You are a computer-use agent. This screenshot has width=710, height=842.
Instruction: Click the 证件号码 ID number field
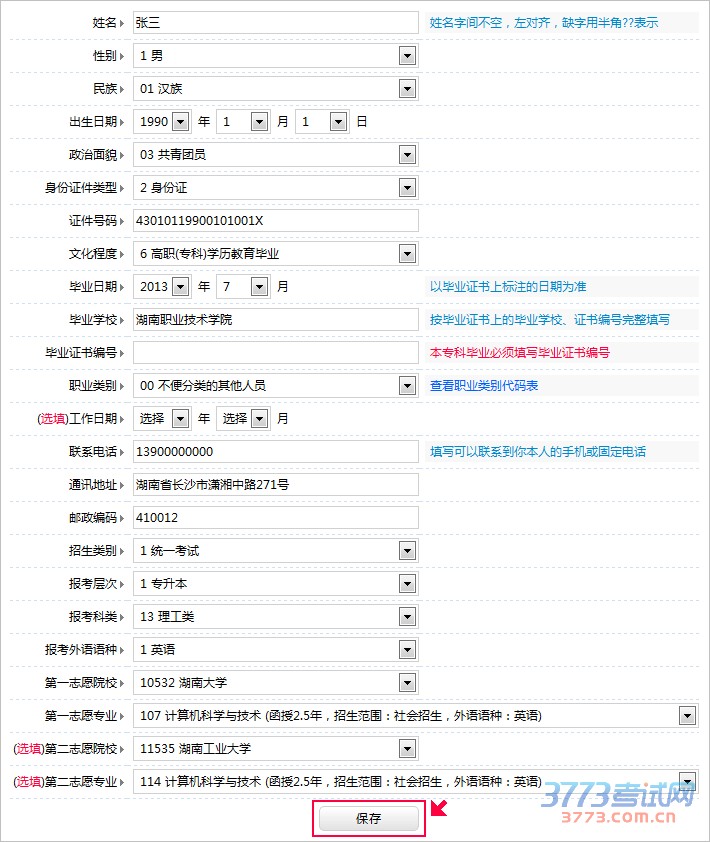click(275, 221)
